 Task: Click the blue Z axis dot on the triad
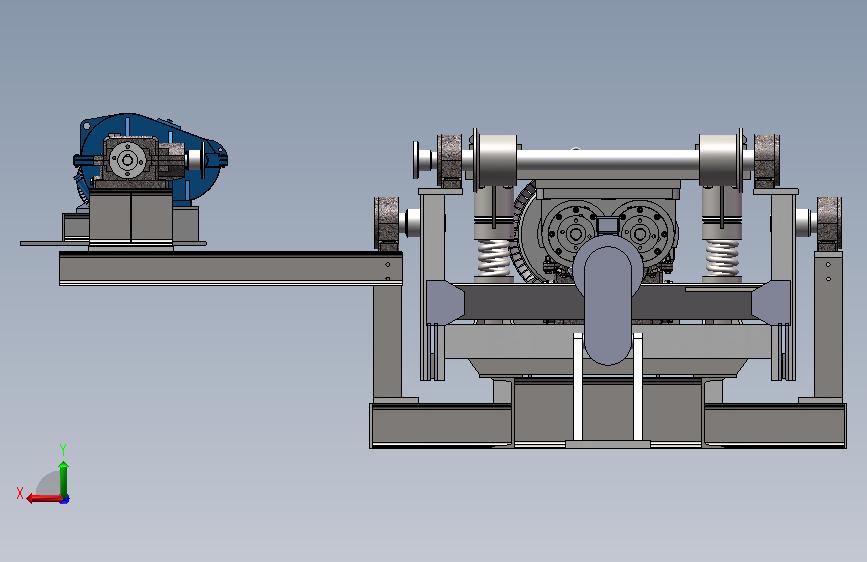tap(65, 499)
